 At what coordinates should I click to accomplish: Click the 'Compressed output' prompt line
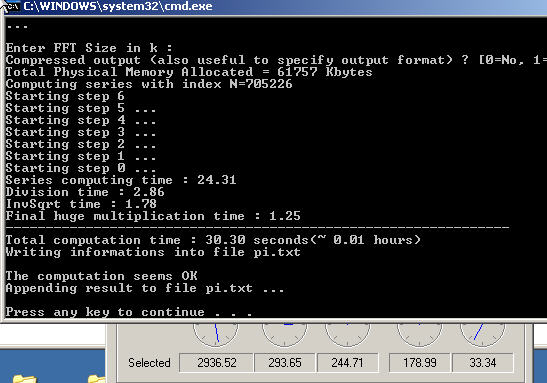(x=276, y=60)
